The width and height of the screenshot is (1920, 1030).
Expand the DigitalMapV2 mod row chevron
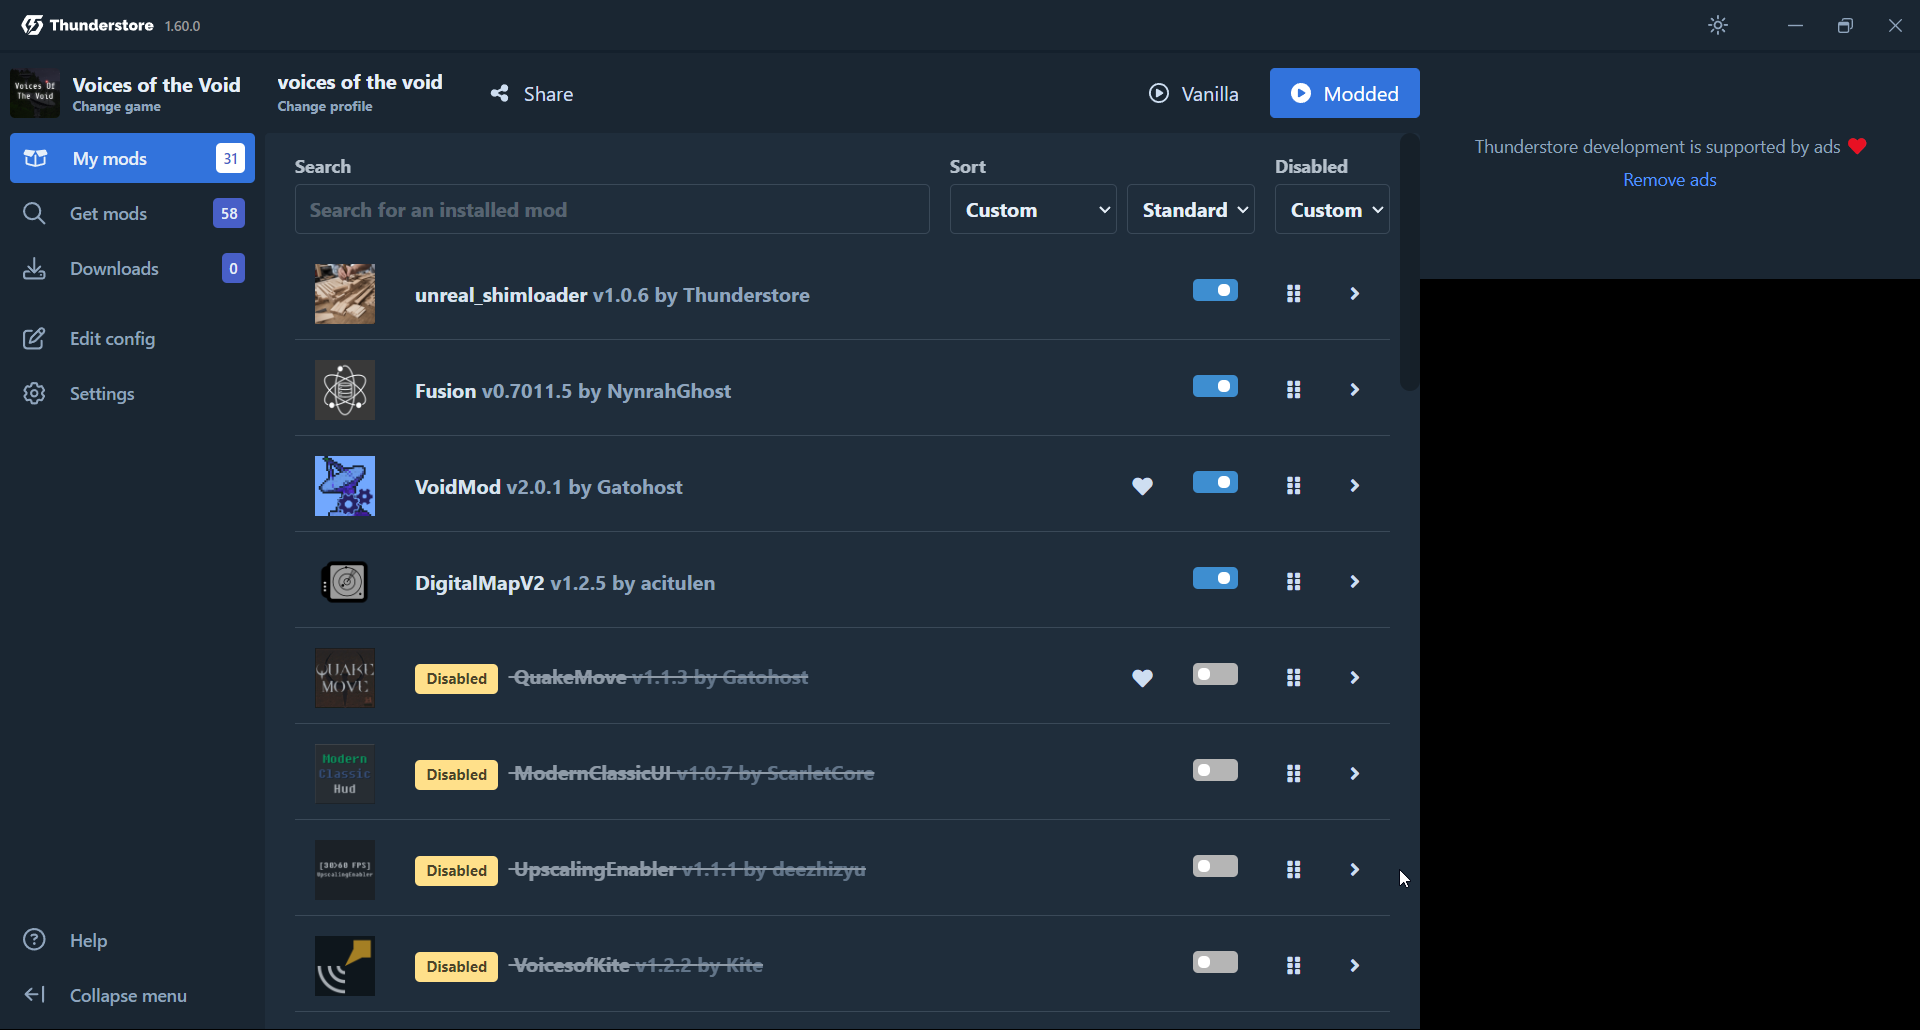[1355, 582]
